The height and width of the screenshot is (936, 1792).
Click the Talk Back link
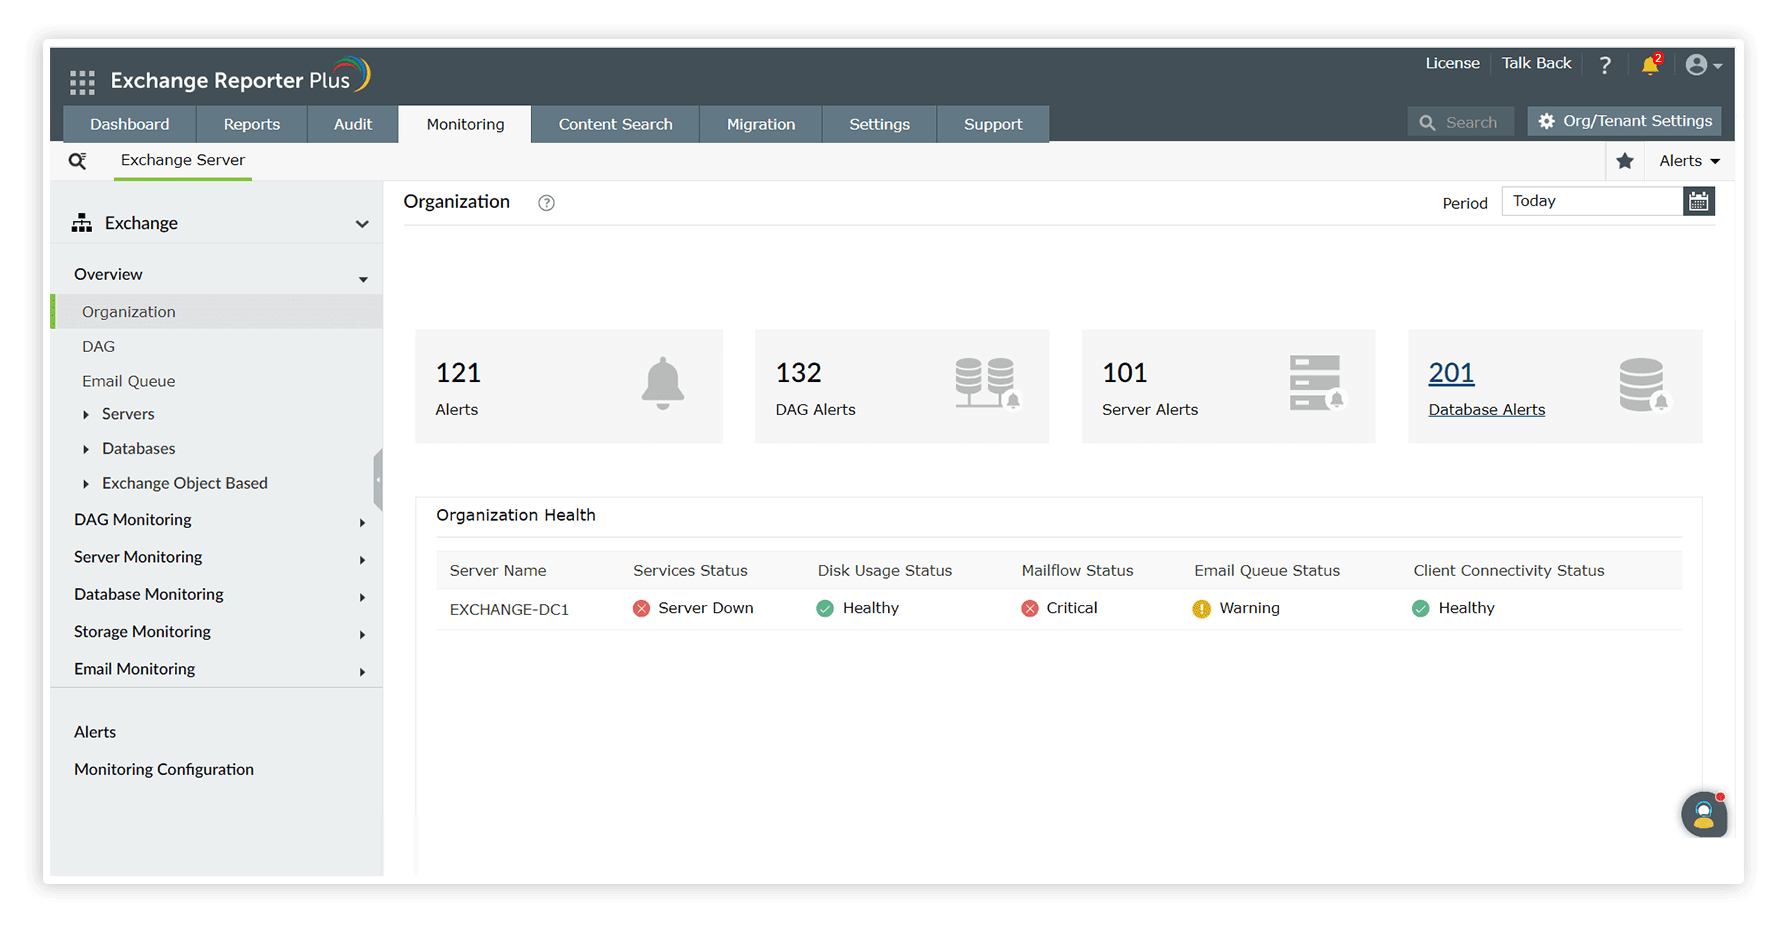(1536, 63)
